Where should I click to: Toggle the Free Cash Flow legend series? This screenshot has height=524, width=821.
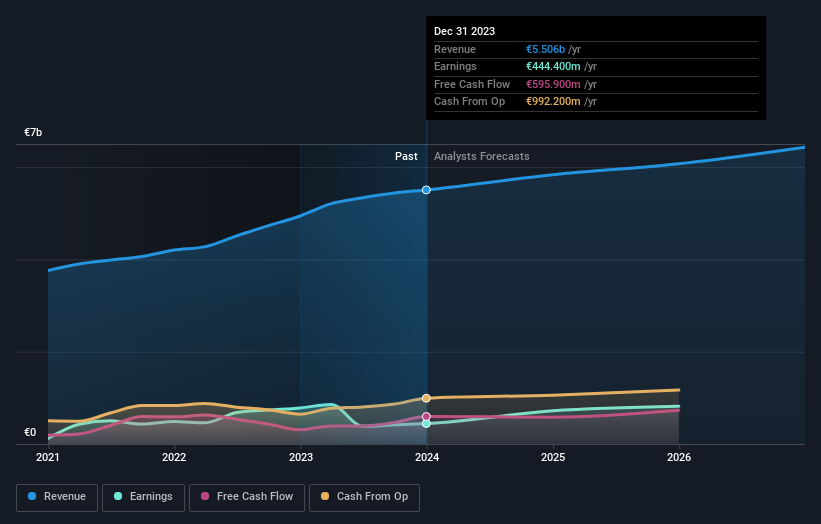247,497
